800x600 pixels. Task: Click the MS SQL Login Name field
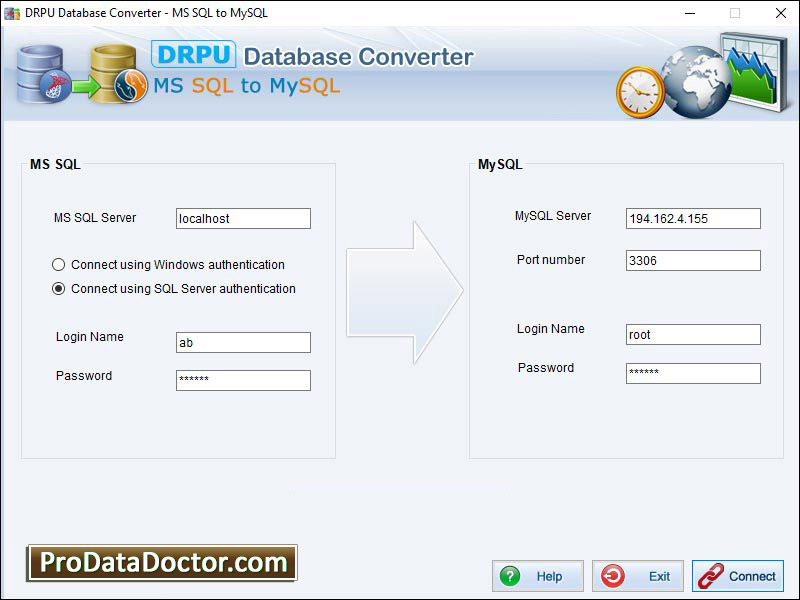(x=243, y=342)
